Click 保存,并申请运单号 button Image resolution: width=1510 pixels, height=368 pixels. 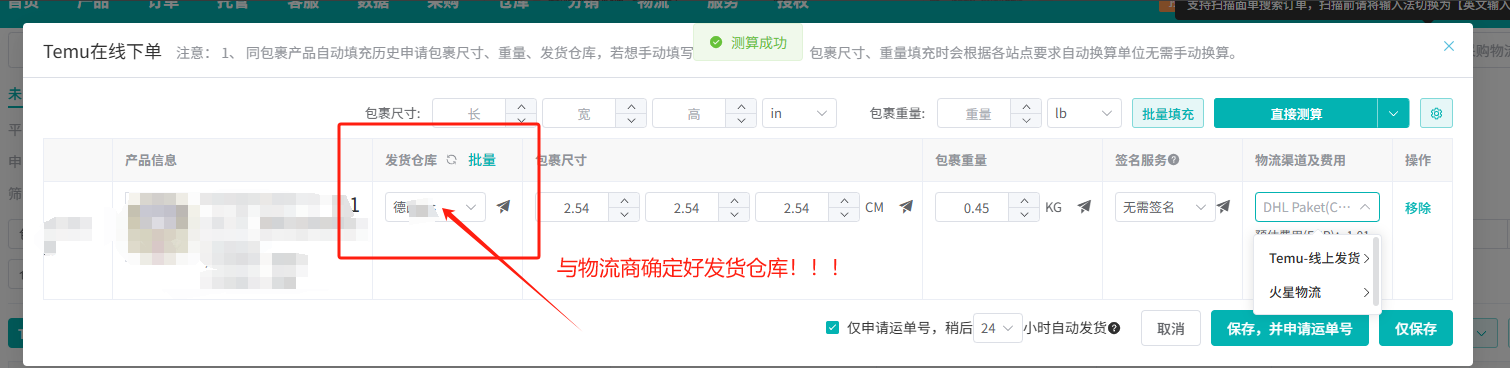point(1289,329)
